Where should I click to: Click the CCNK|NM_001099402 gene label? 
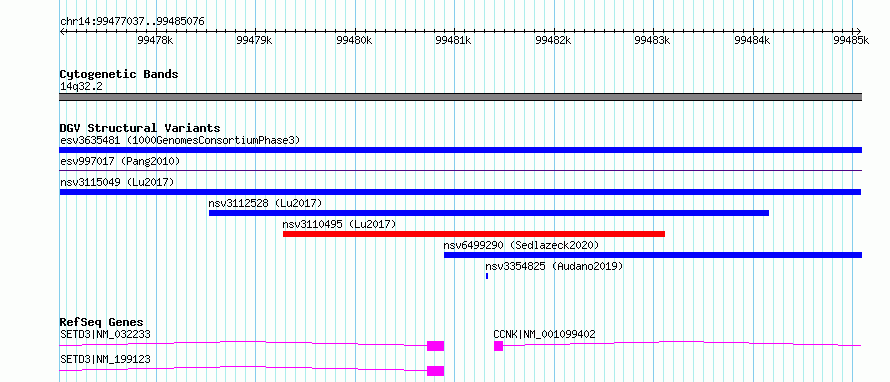pyautogui.click(x=544, y=334)
